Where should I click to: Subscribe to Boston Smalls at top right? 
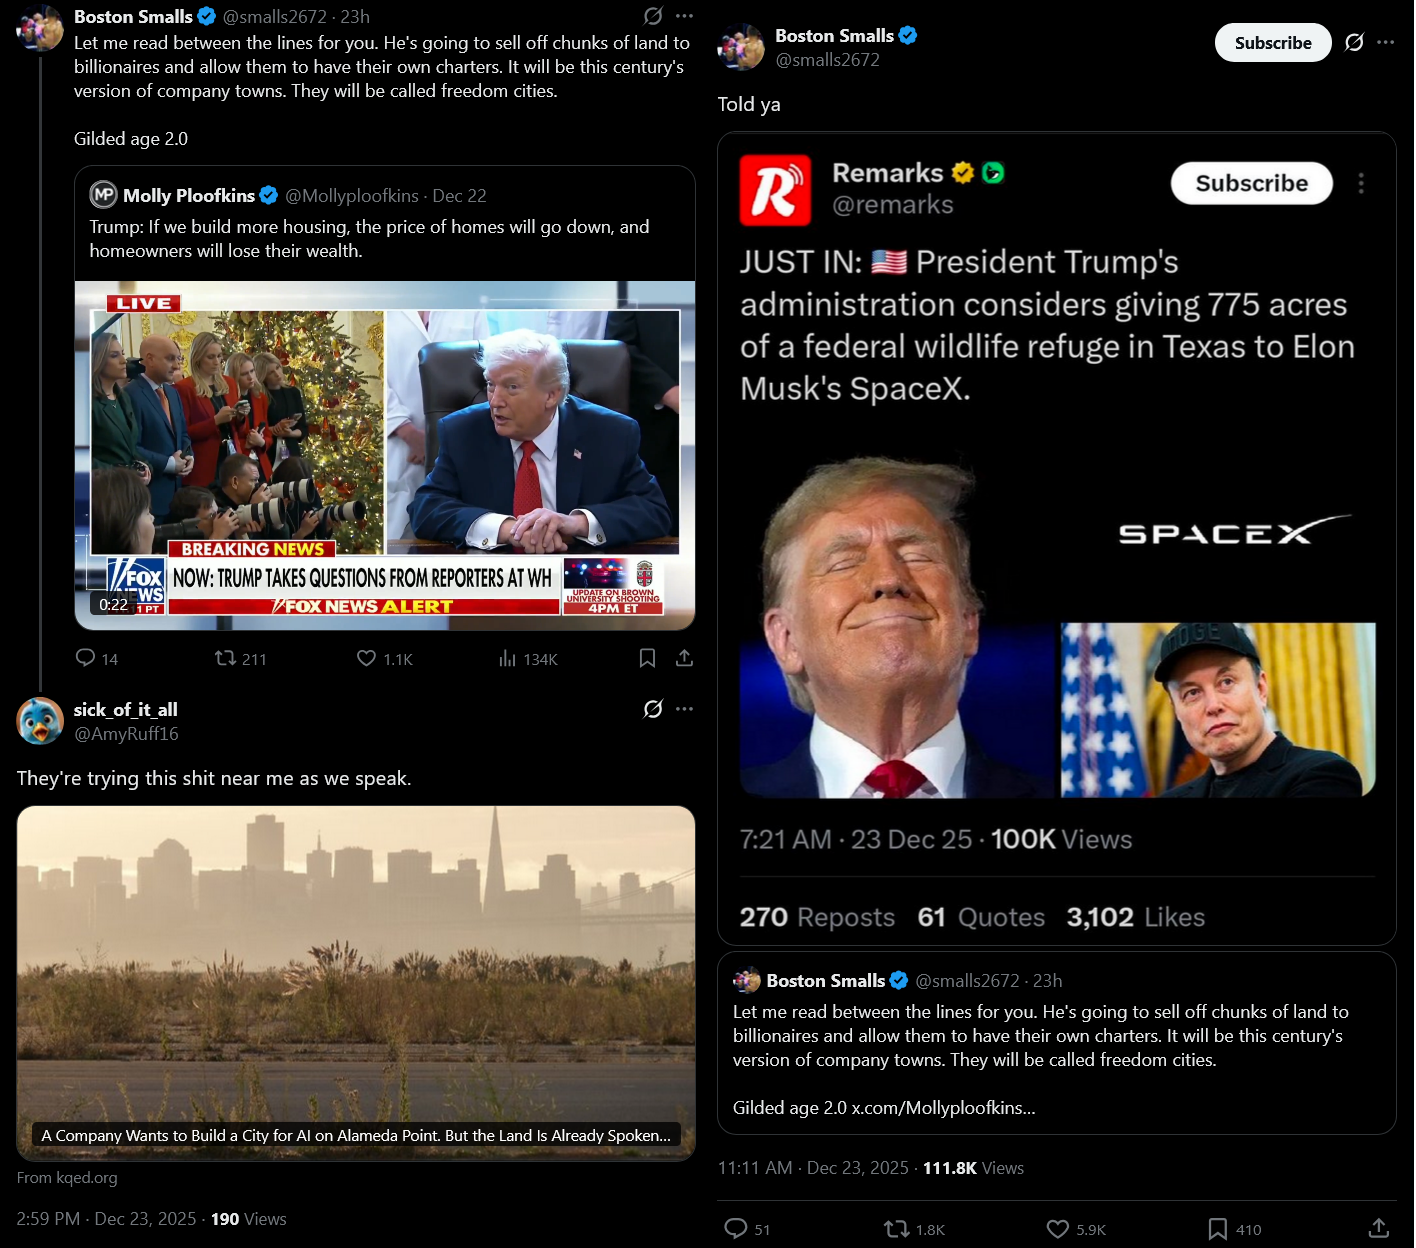pos(1273,42)
